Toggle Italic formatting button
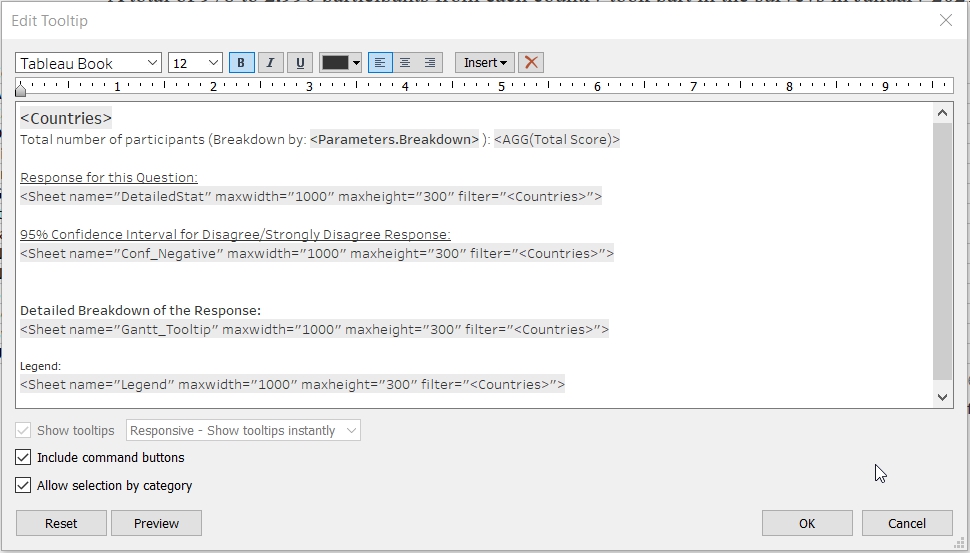Image resolution: width=970 pixels, height=553 pixels. (270, 63)
